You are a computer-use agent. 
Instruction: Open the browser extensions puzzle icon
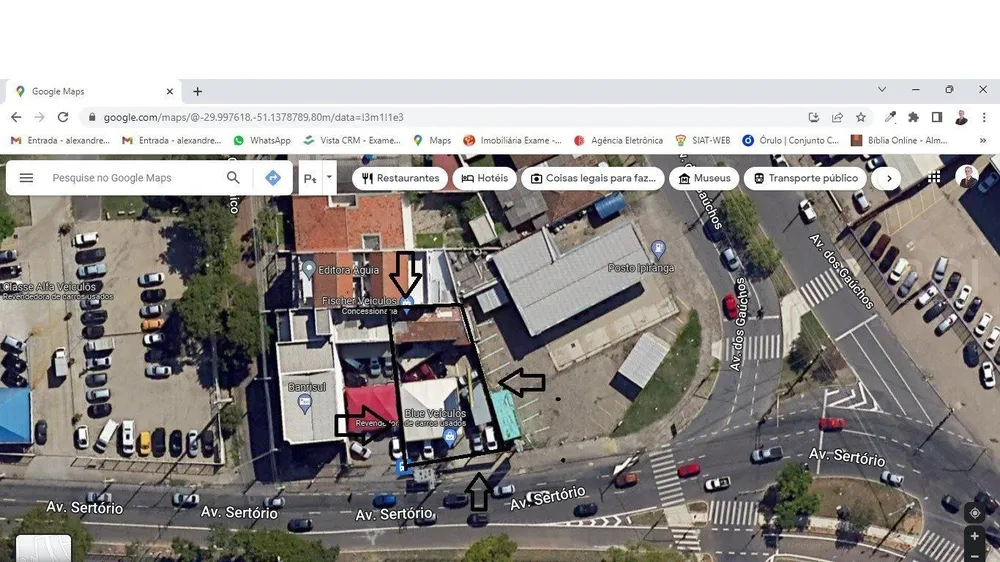(913, 117)
